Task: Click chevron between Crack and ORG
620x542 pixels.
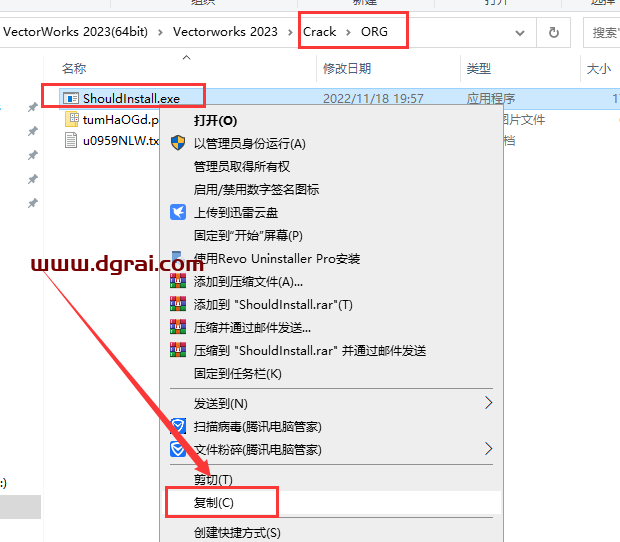Action: pyautogui.click(x=348, y=32)
